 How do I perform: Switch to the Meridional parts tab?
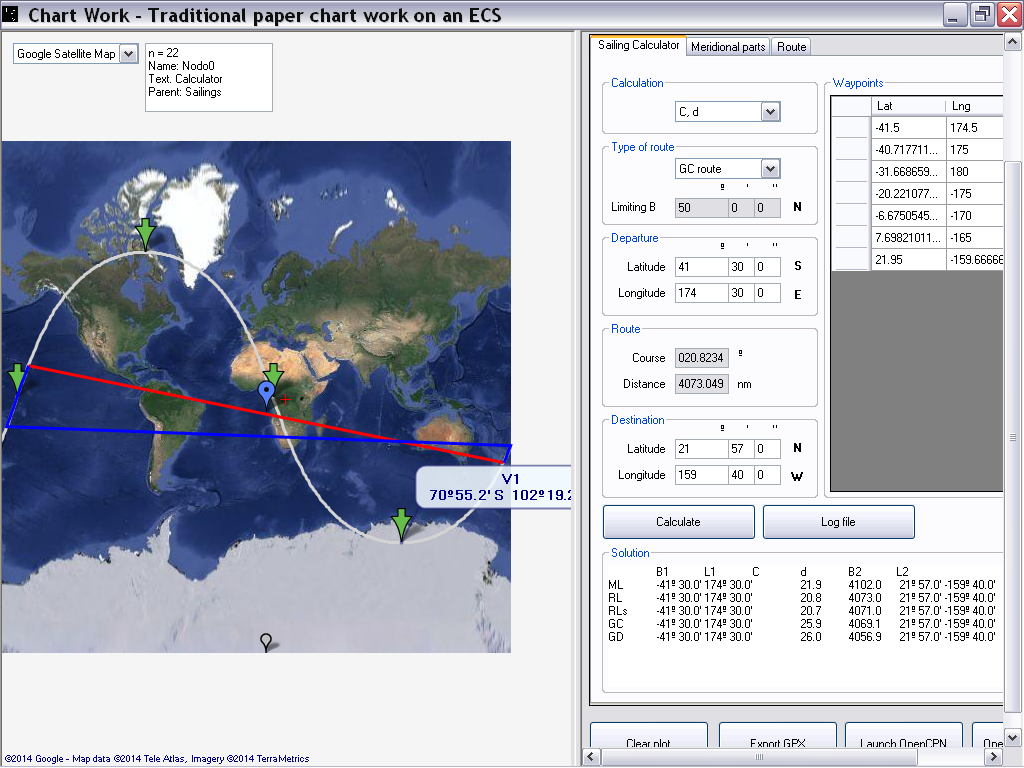[728, 47]
